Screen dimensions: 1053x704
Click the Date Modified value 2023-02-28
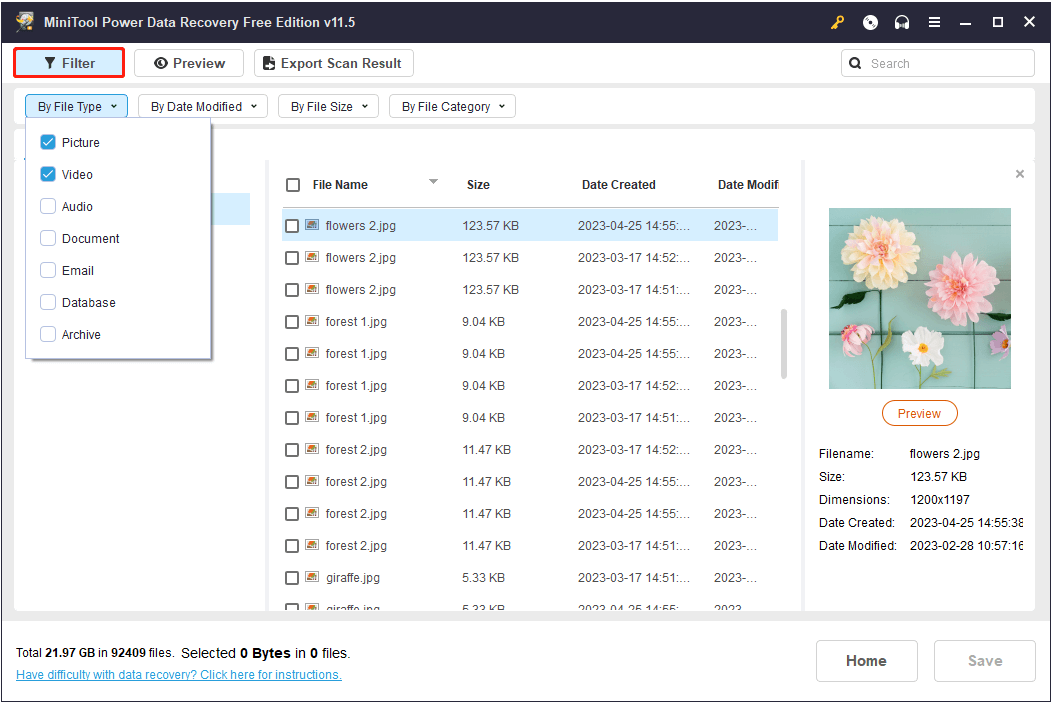click(966, 545)
